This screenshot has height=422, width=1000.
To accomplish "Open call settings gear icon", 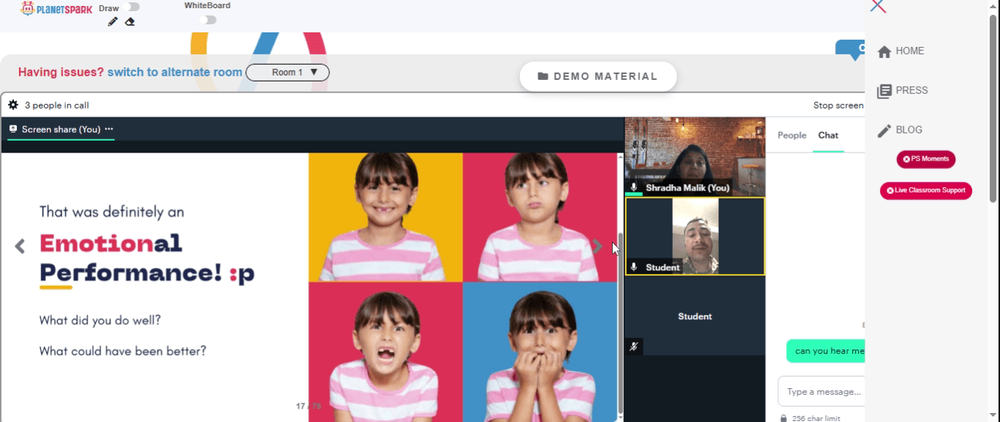I will 13,105.
